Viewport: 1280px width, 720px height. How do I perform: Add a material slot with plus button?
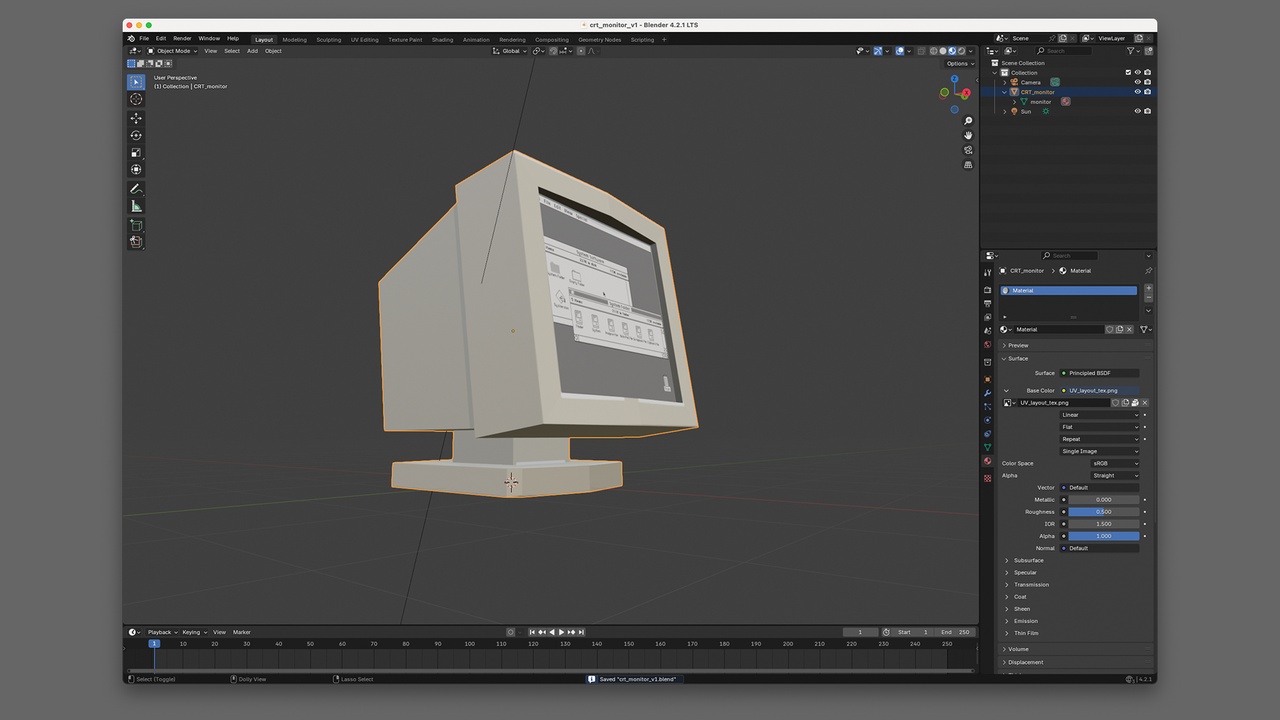pyautogui.click(x=1148, y=288)
